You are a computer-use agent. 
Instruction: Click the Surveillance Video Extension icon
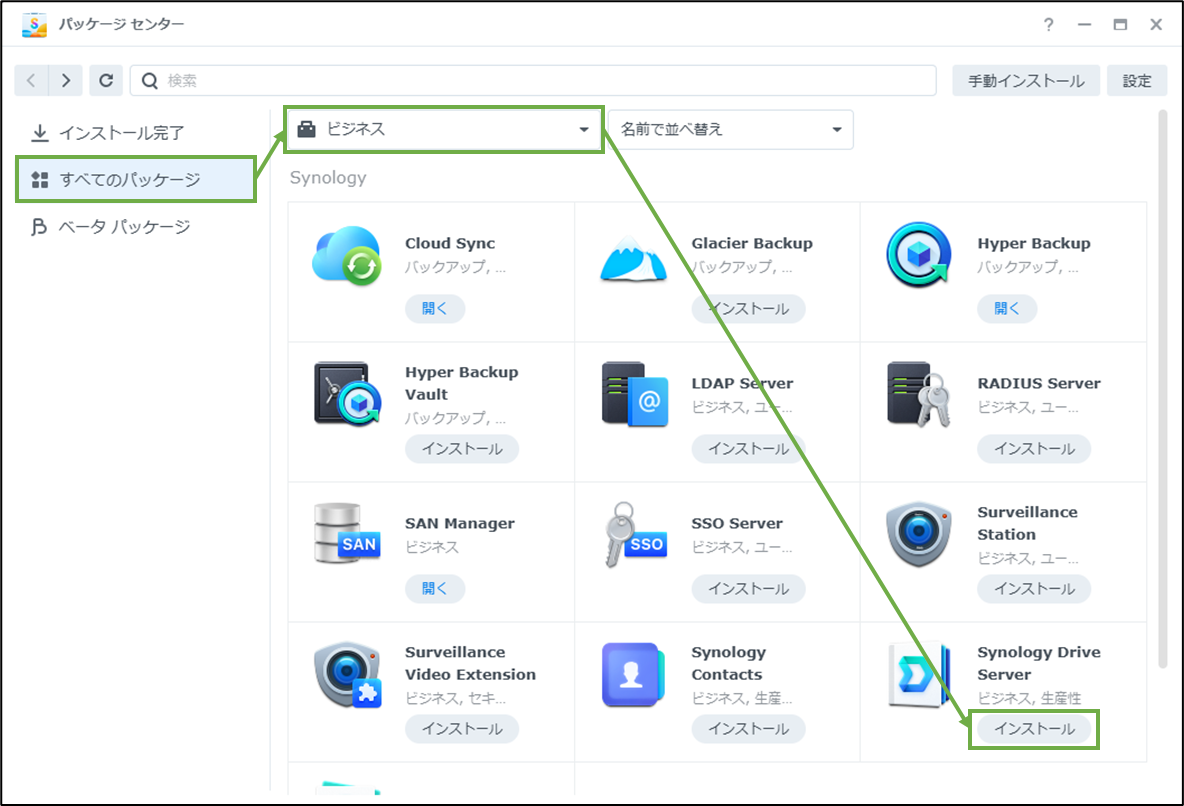(x=347, y=674)
